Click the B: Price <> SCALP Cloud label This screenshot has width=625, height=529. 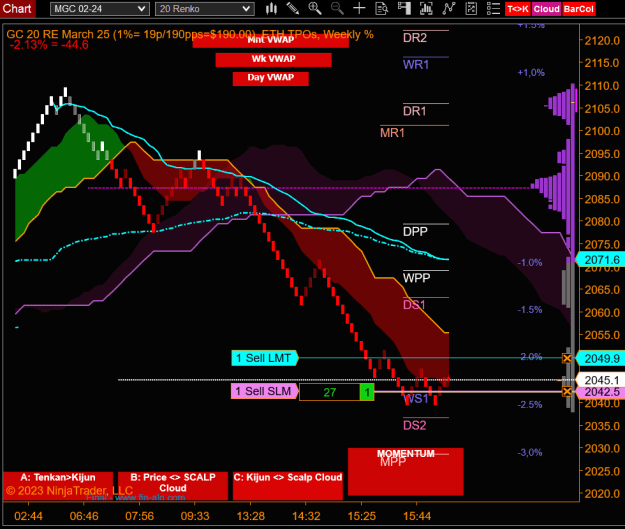coord(173,486)
